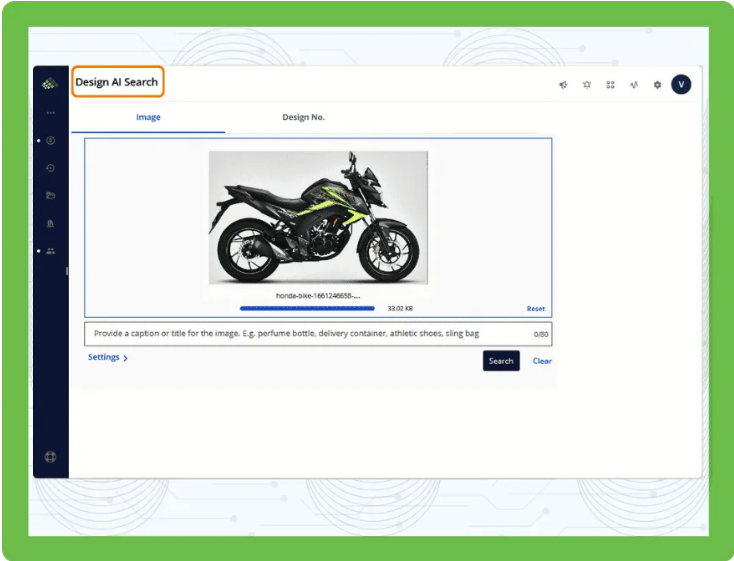Open the help lifebuoy icon at sidebar bottom
734x561 pixels.
[x=50, y=457]
